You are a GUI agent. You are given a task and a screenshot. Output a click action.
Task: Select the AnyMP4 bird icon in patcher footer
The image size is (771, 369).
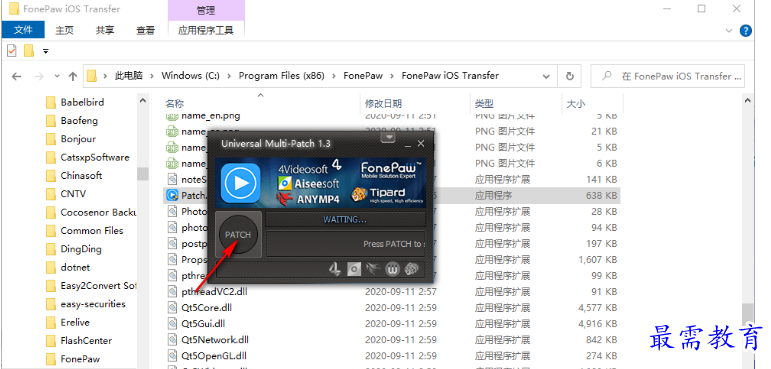(x=372, y=269)
